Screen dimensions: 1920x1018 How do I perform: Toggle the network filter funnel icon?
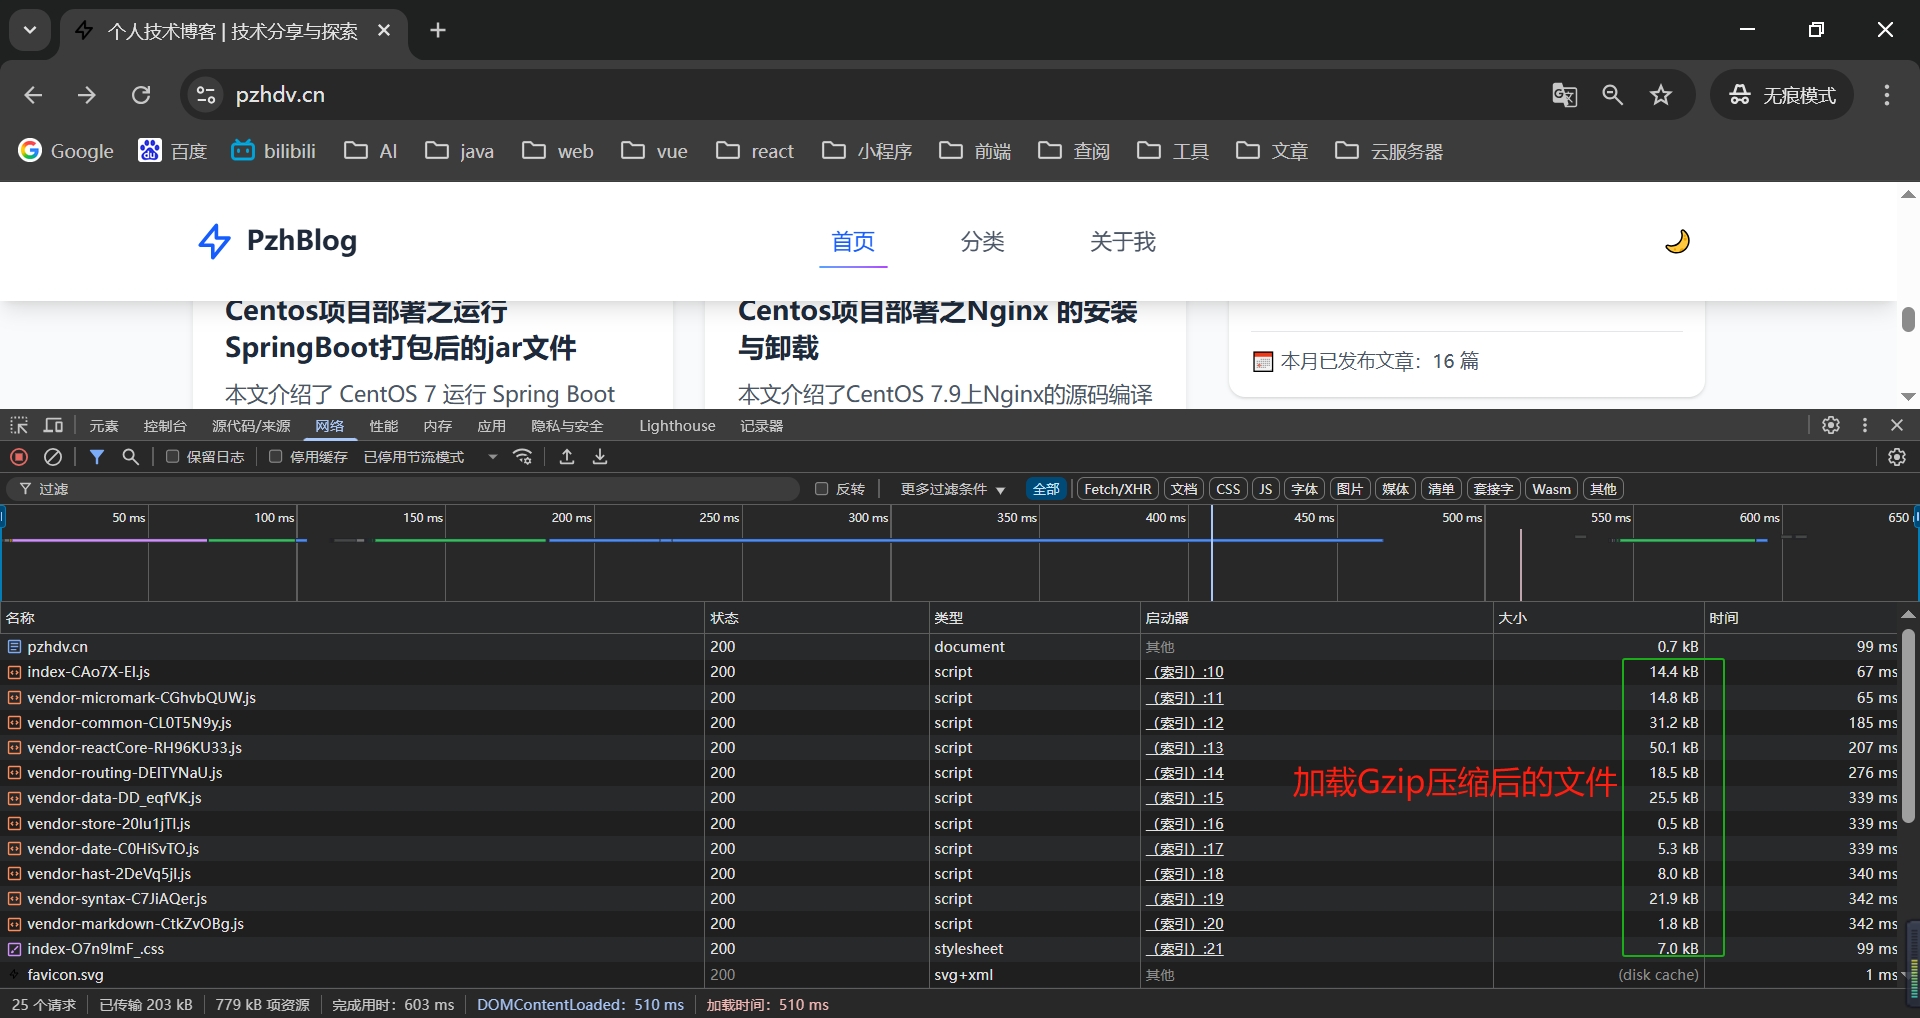(97, 457)
